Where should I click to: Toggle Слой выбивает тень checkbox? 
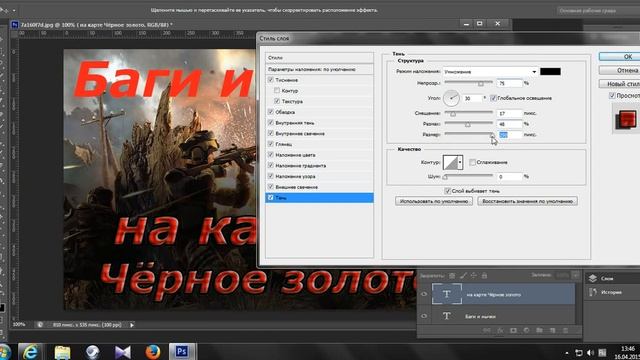pyautogui.click(x=447, y=191)
